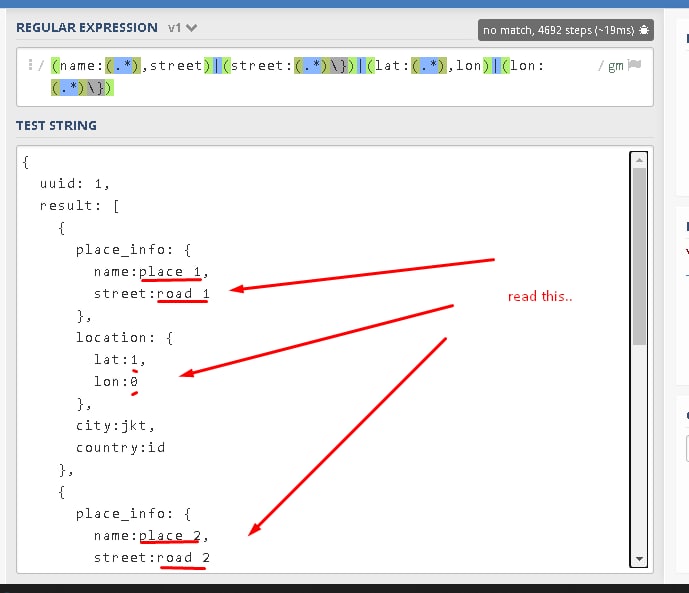Click the TEST STRING heading
This screenshot has width=689, height=593.
tap(56, 126)
